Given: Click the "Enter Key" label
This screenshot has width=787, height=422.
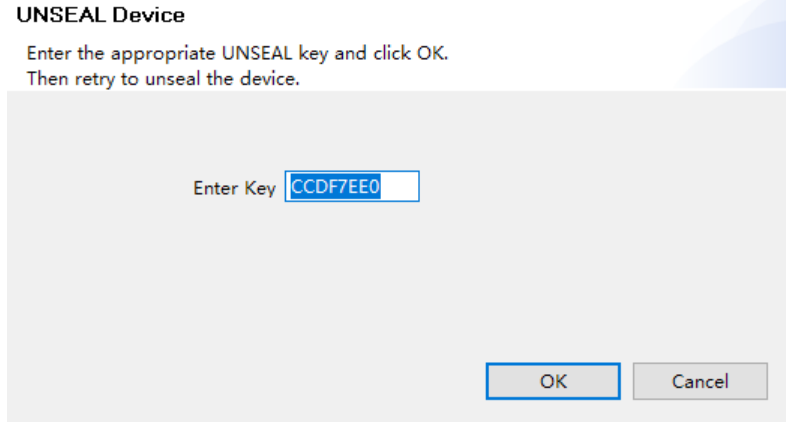Looking at the screenshot, I should click(x=234, y=188).
